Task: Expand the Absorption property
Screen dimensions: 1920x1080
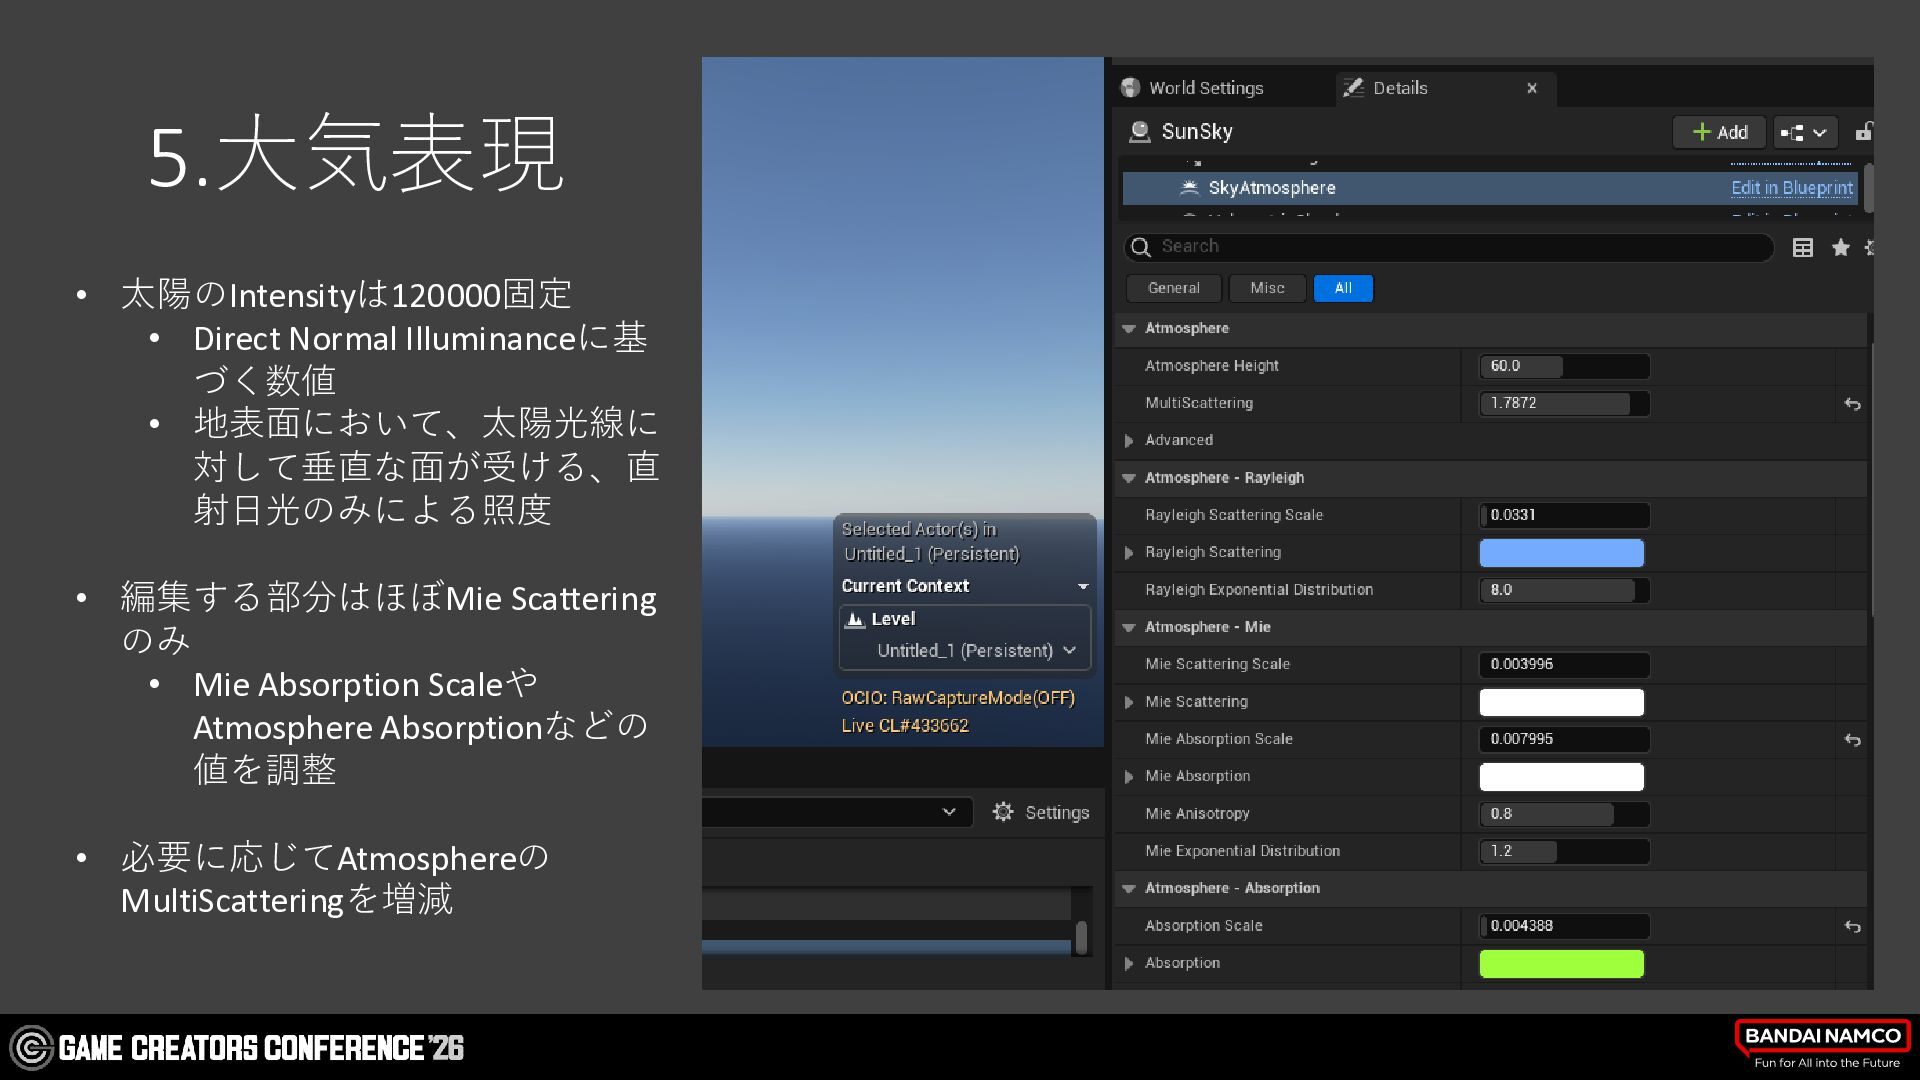Action: [x=1129, y=964]
